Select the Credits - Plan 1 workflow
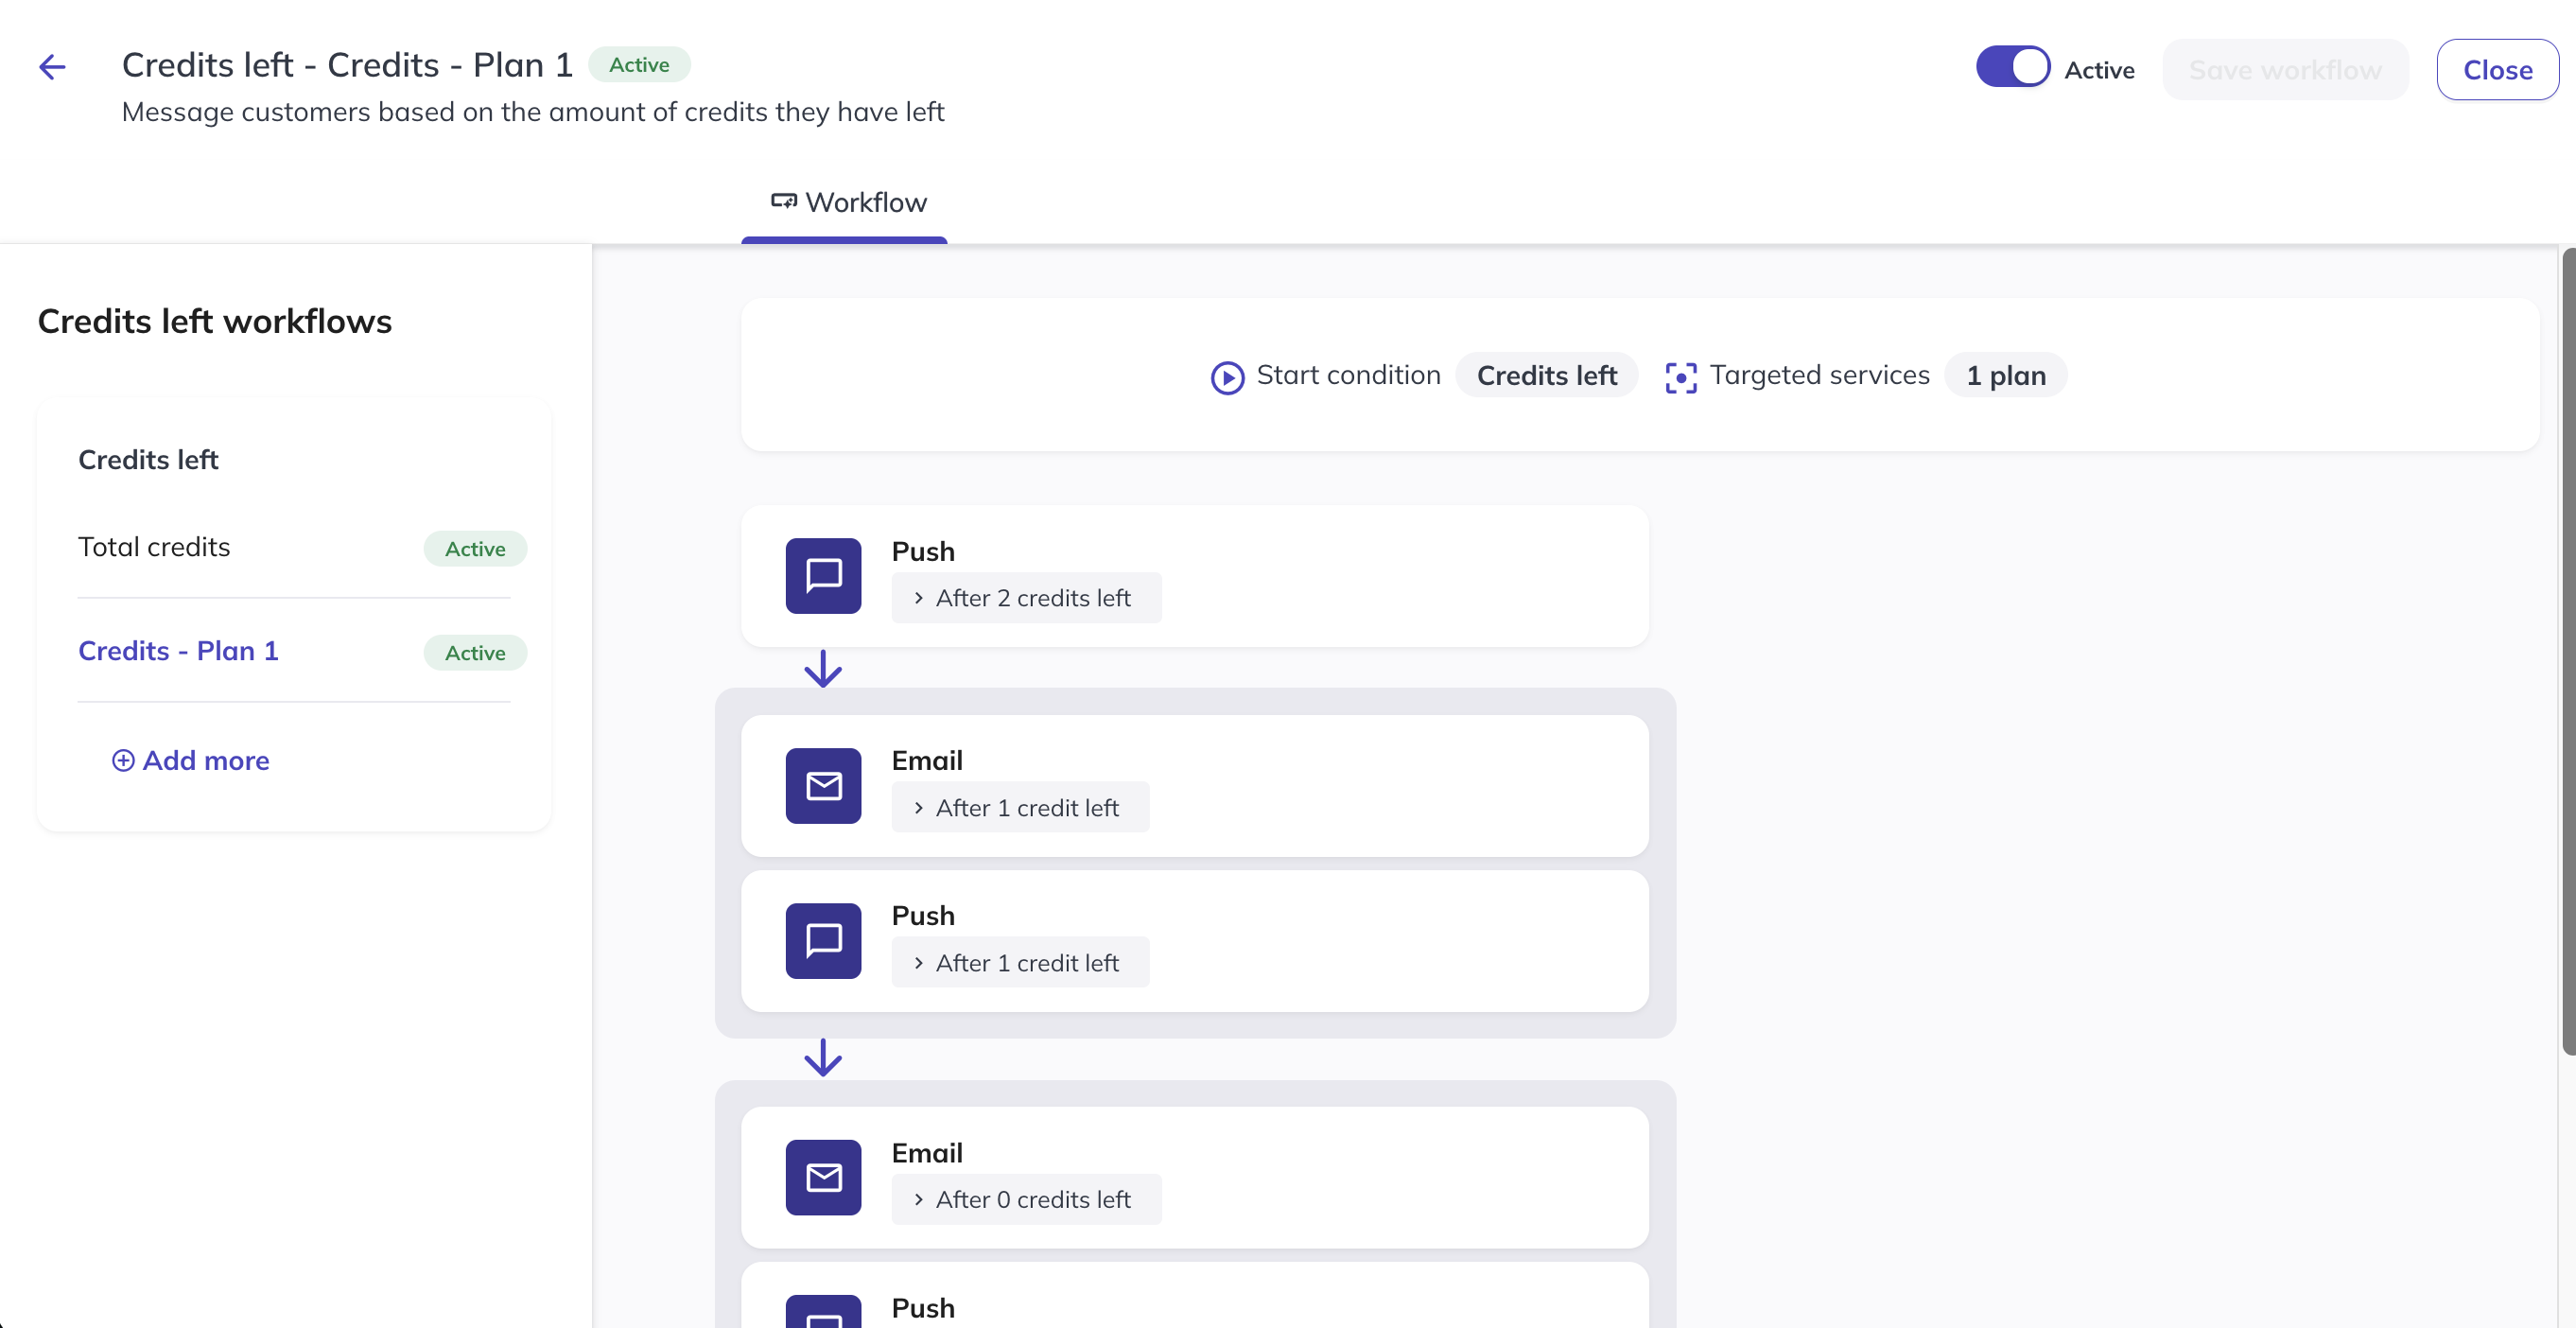Screen dimensions: 2576x1328 [x=178, y=651]
